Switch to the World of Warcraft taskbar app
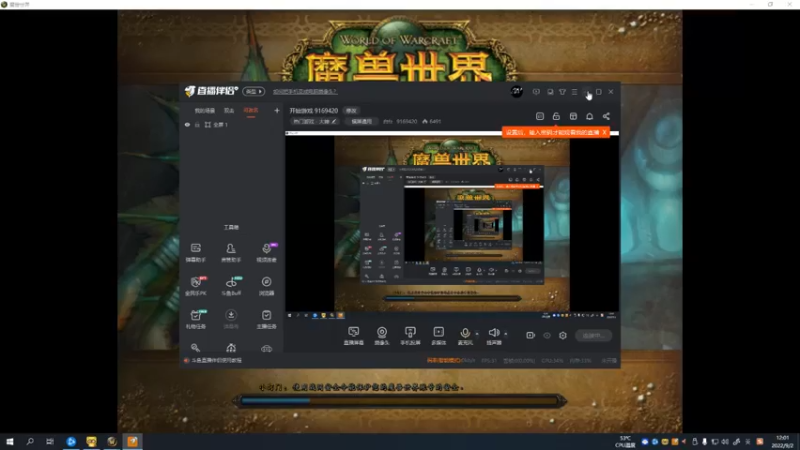Viewport: 800px width, 450px height. point(112,441)
